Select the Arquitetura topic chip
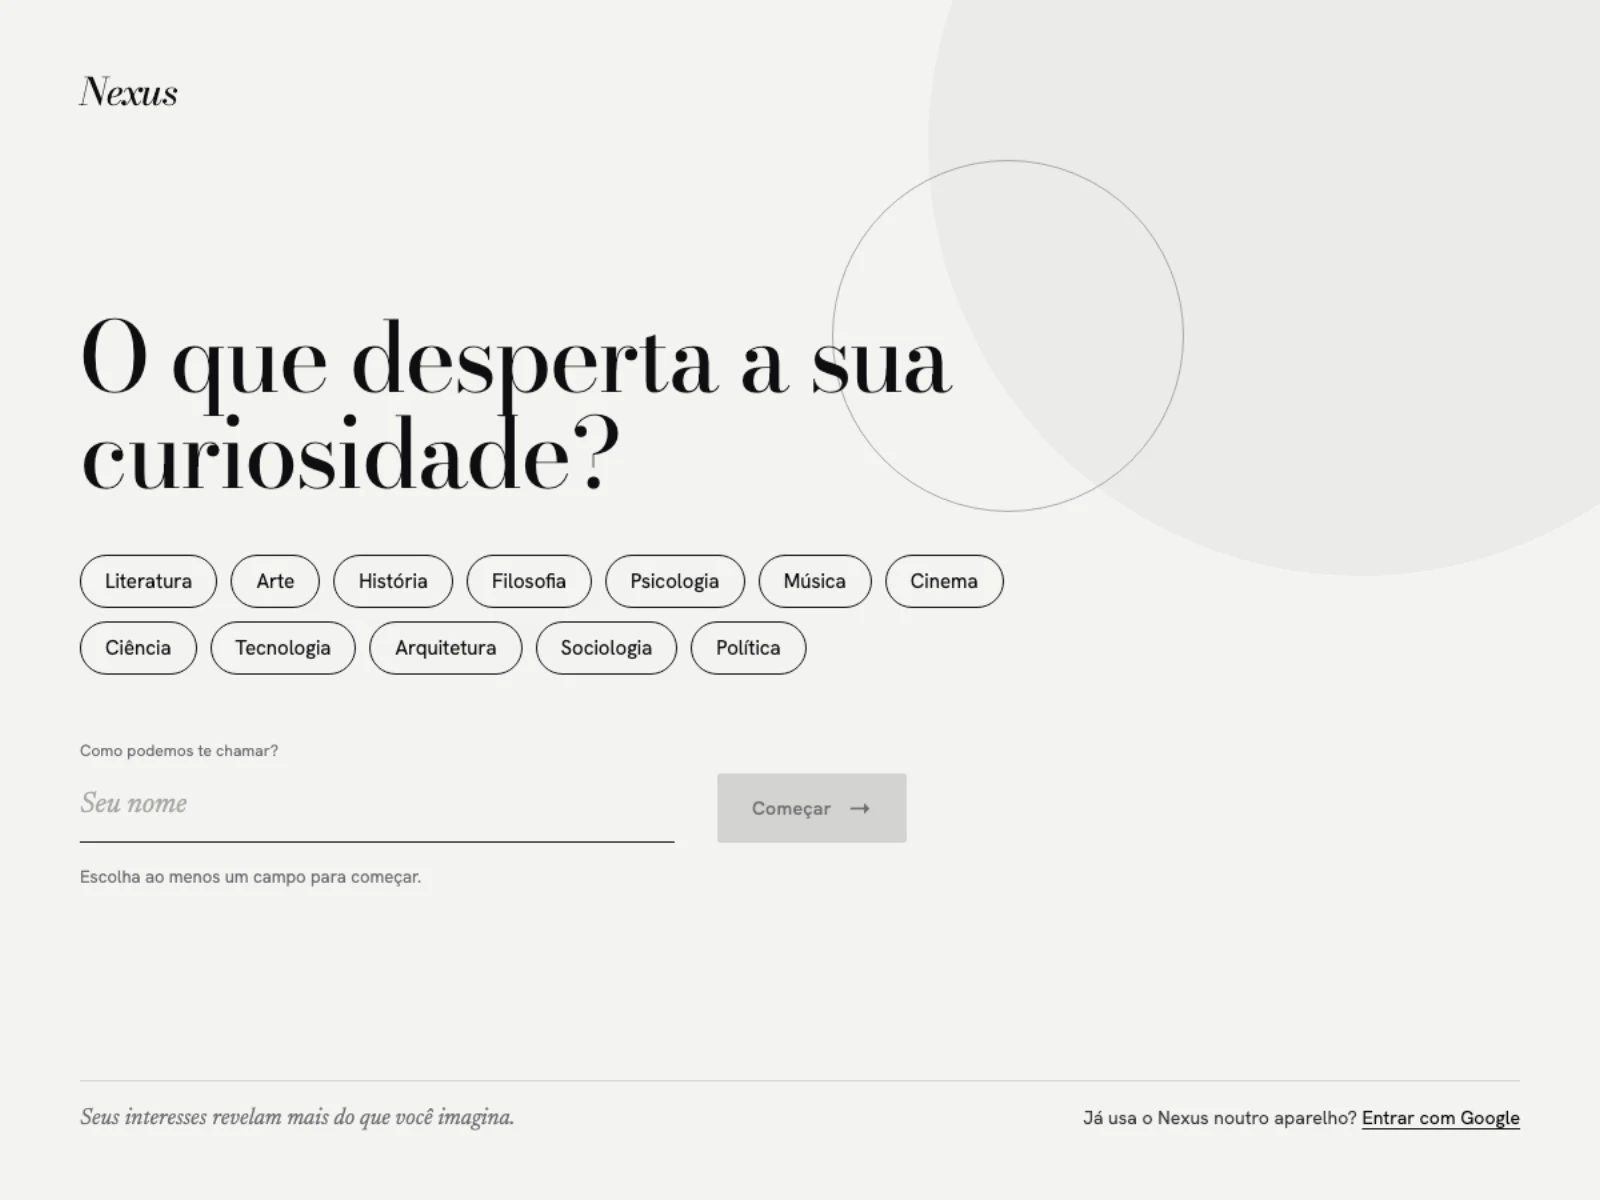Viewport: 1600px width, 1200px height. click(x=446, y=648)
